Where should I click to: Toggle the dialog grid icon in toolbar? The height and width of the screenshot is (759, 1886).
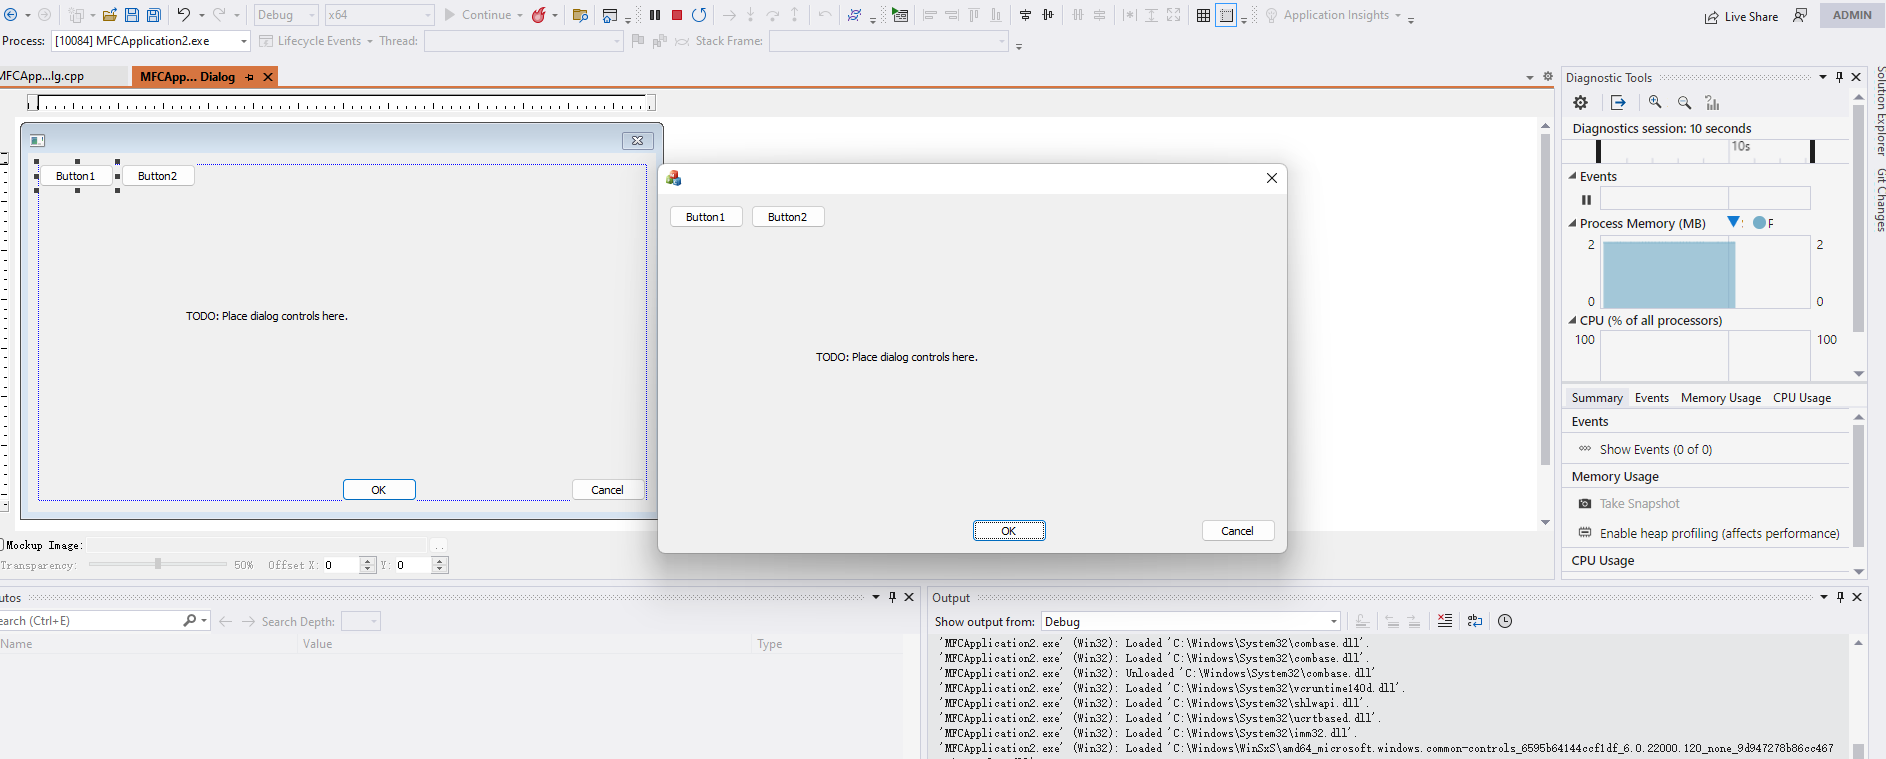coord(1203,15)
